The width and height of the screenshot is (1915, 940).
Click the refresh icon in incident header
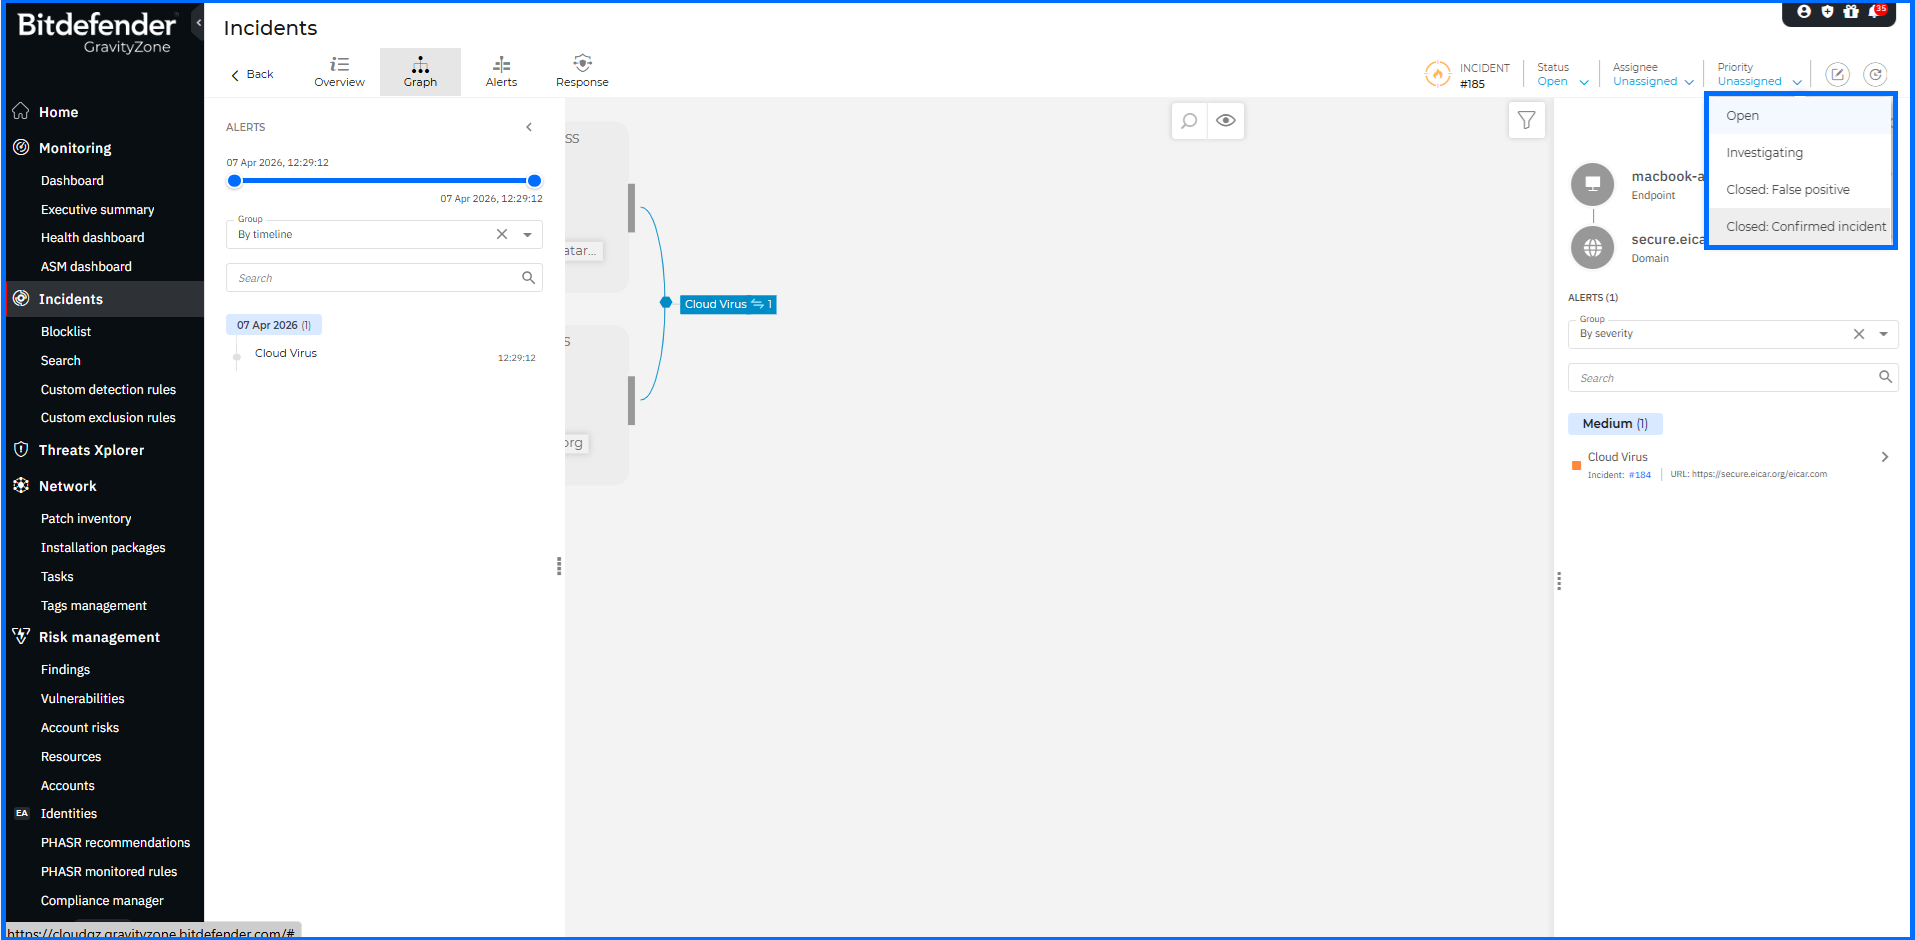1875,74
